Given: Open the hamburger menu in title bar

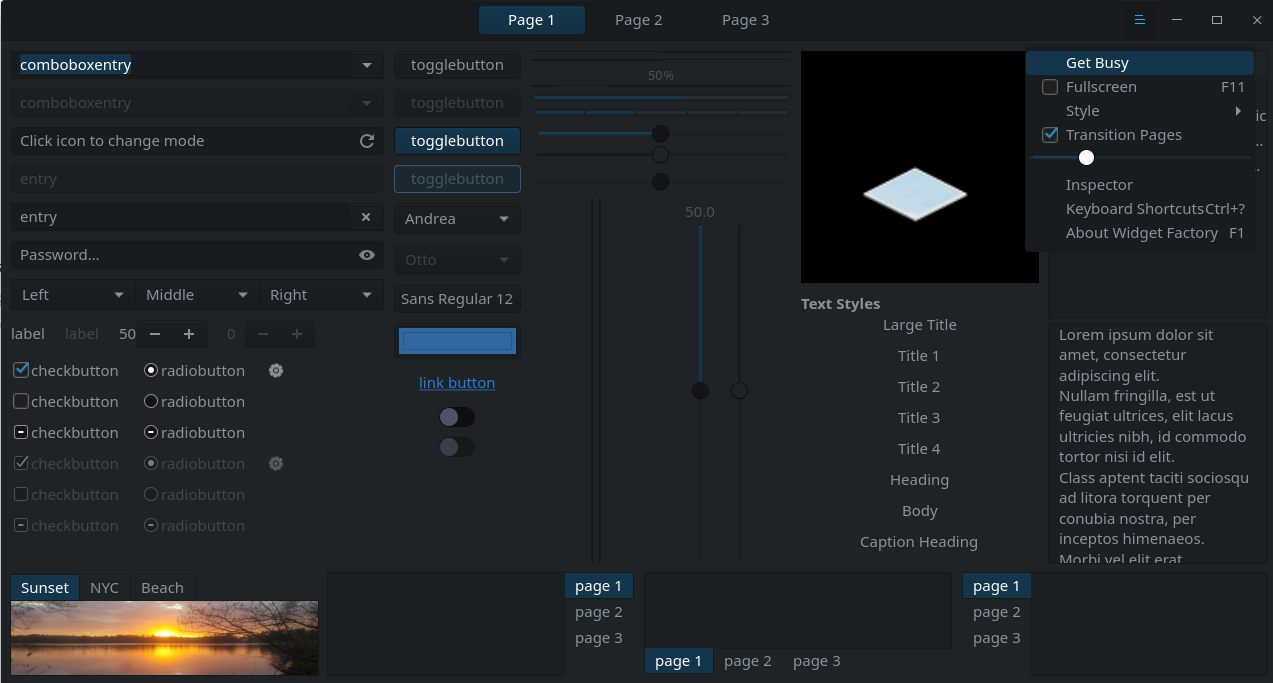Looking at the screenshot, I should click(1139, 20).
